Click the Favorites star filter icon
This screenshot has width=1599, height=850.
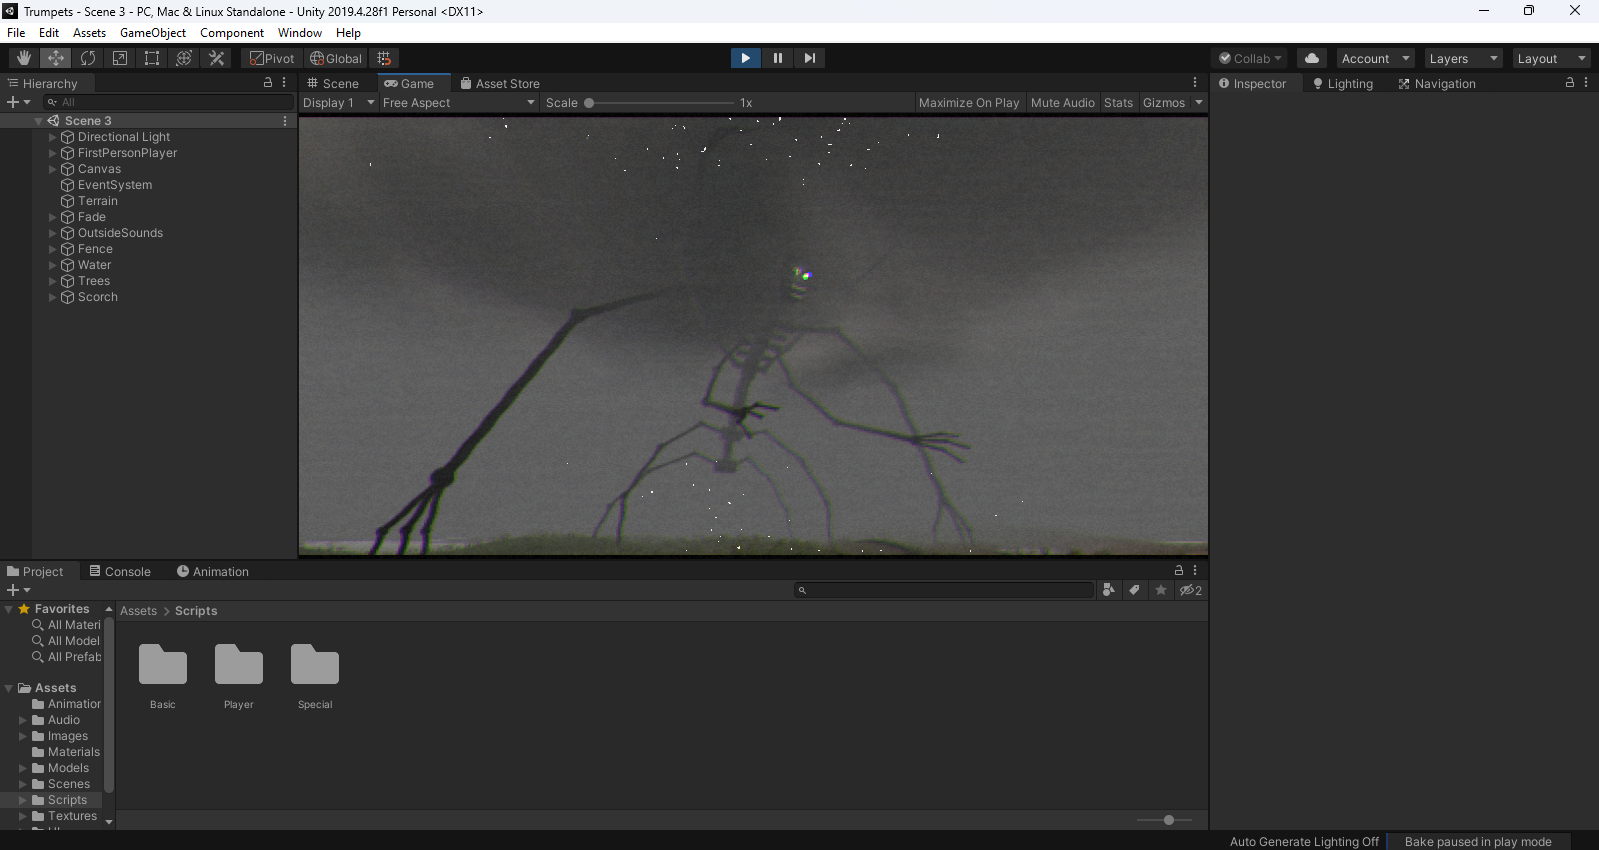pyautogui.click(x=1161, y=590)
